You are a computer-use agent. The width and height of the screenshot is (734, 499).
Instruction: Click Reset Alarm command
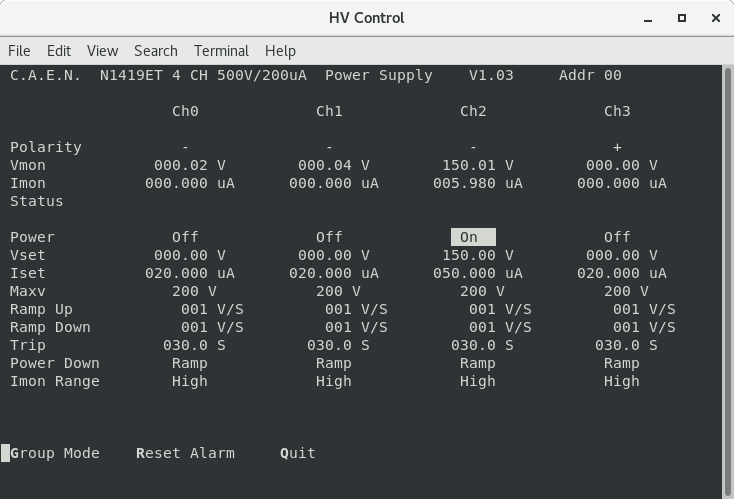[185, 453]
